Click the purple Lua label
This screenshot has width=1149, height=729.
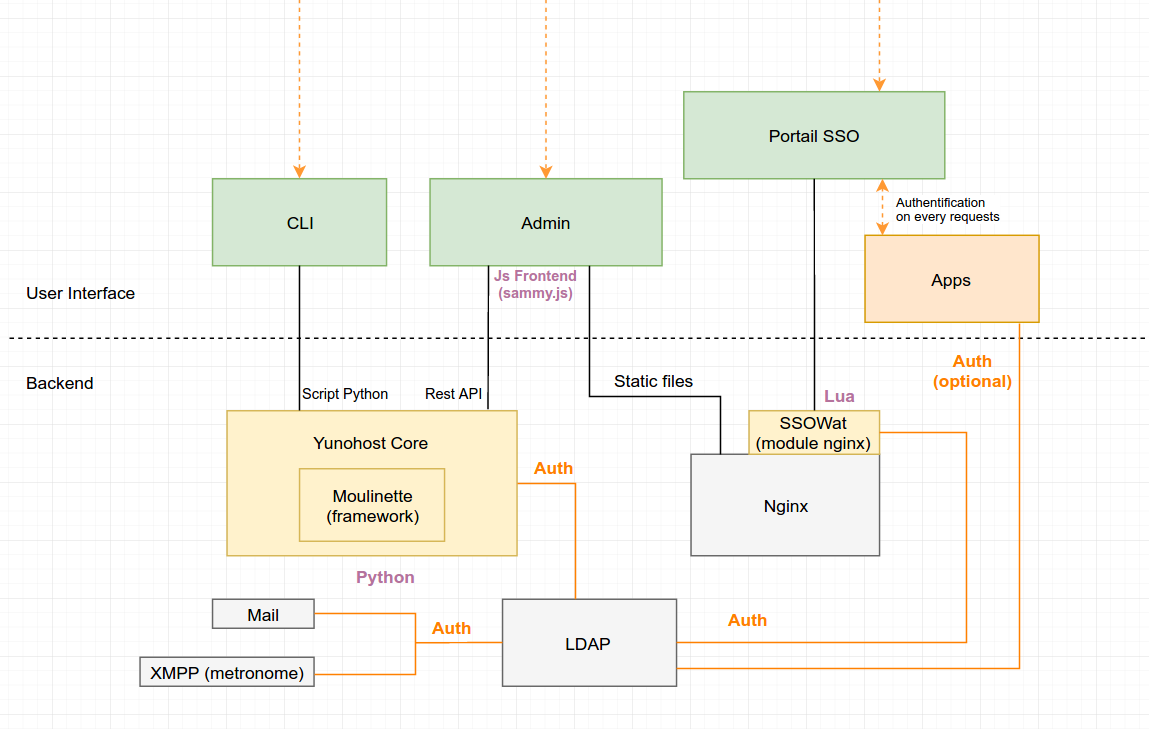point(839,396)
